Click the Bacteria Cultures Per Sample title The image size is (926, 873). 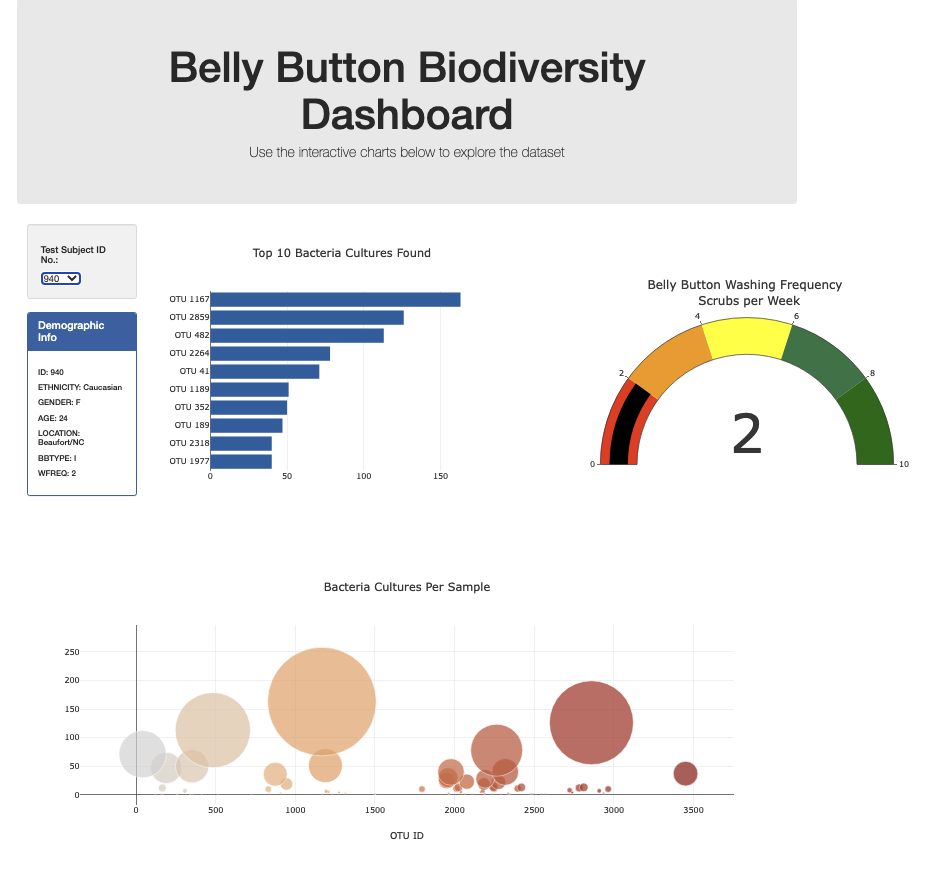[406, 587]
